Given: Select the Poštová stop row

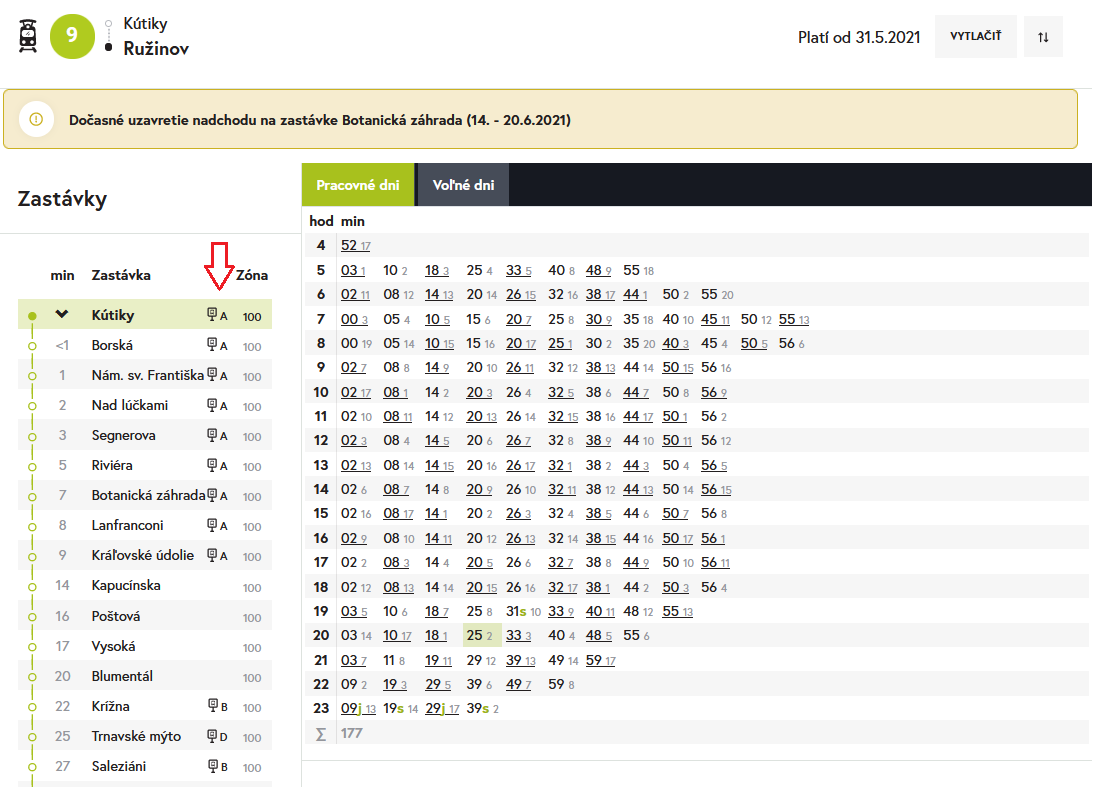Looking at the screenshot, I should [x=116, y=616].
